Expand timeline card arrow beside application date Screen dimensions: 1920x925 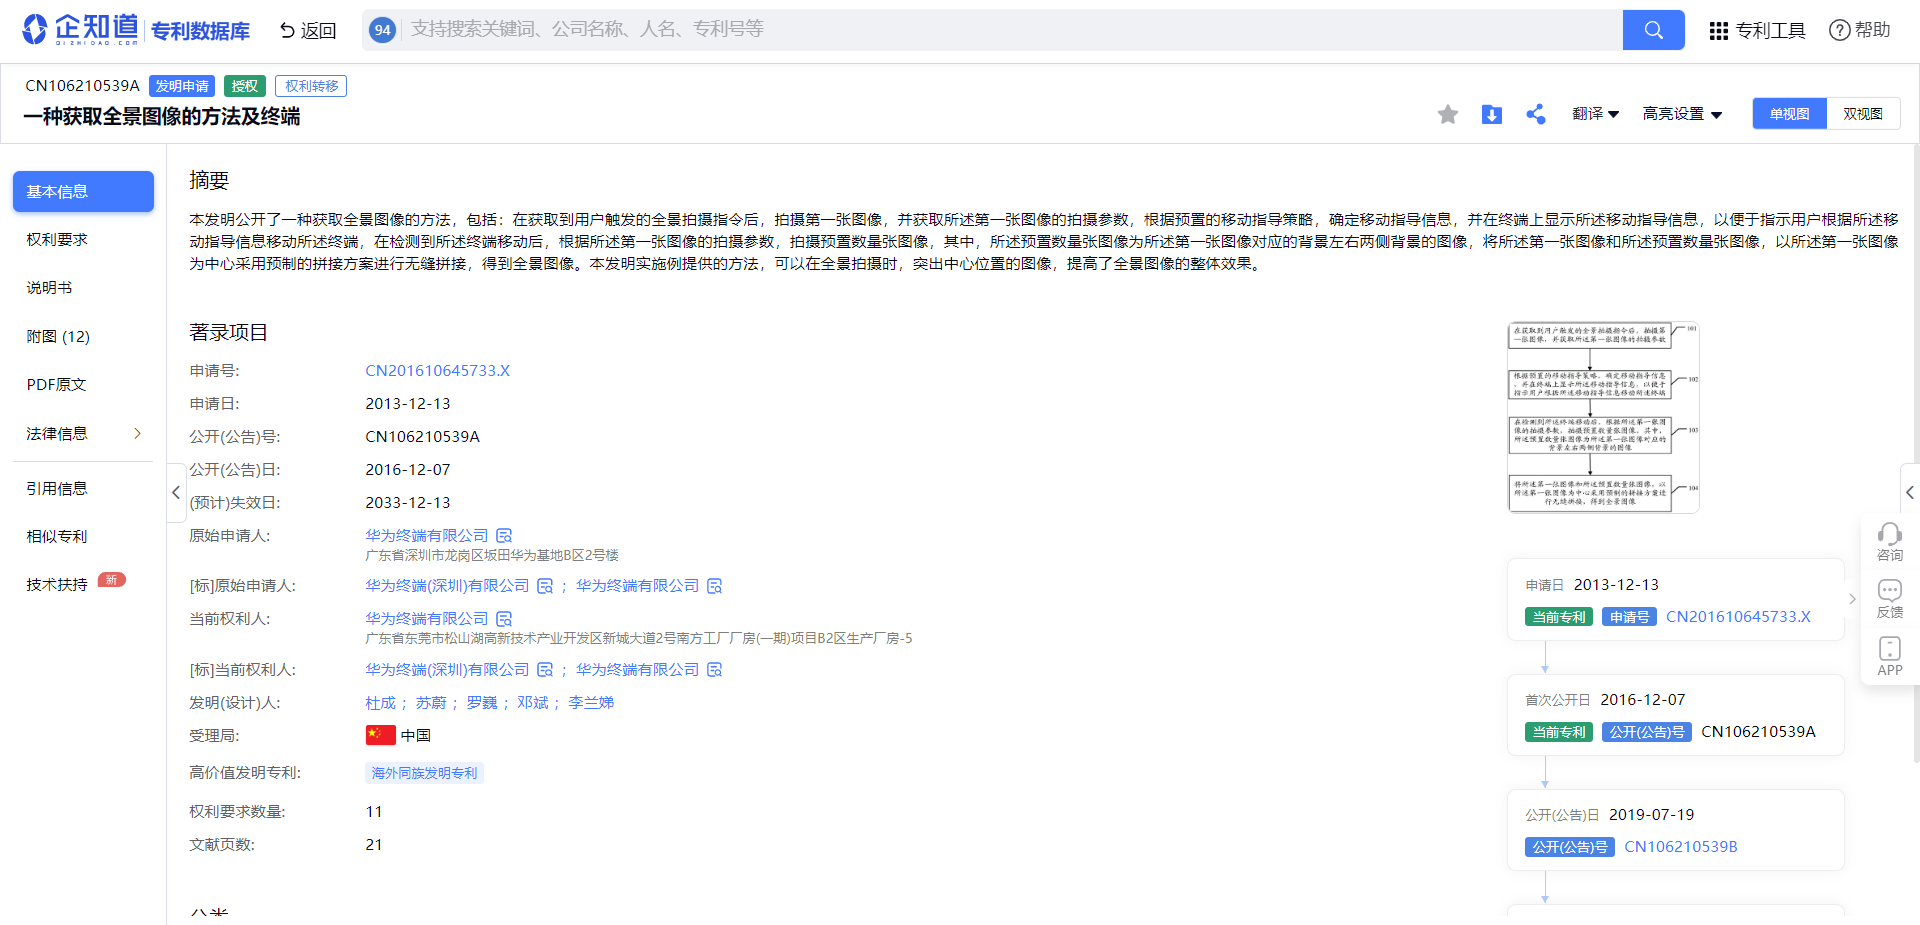[1852, 599]
